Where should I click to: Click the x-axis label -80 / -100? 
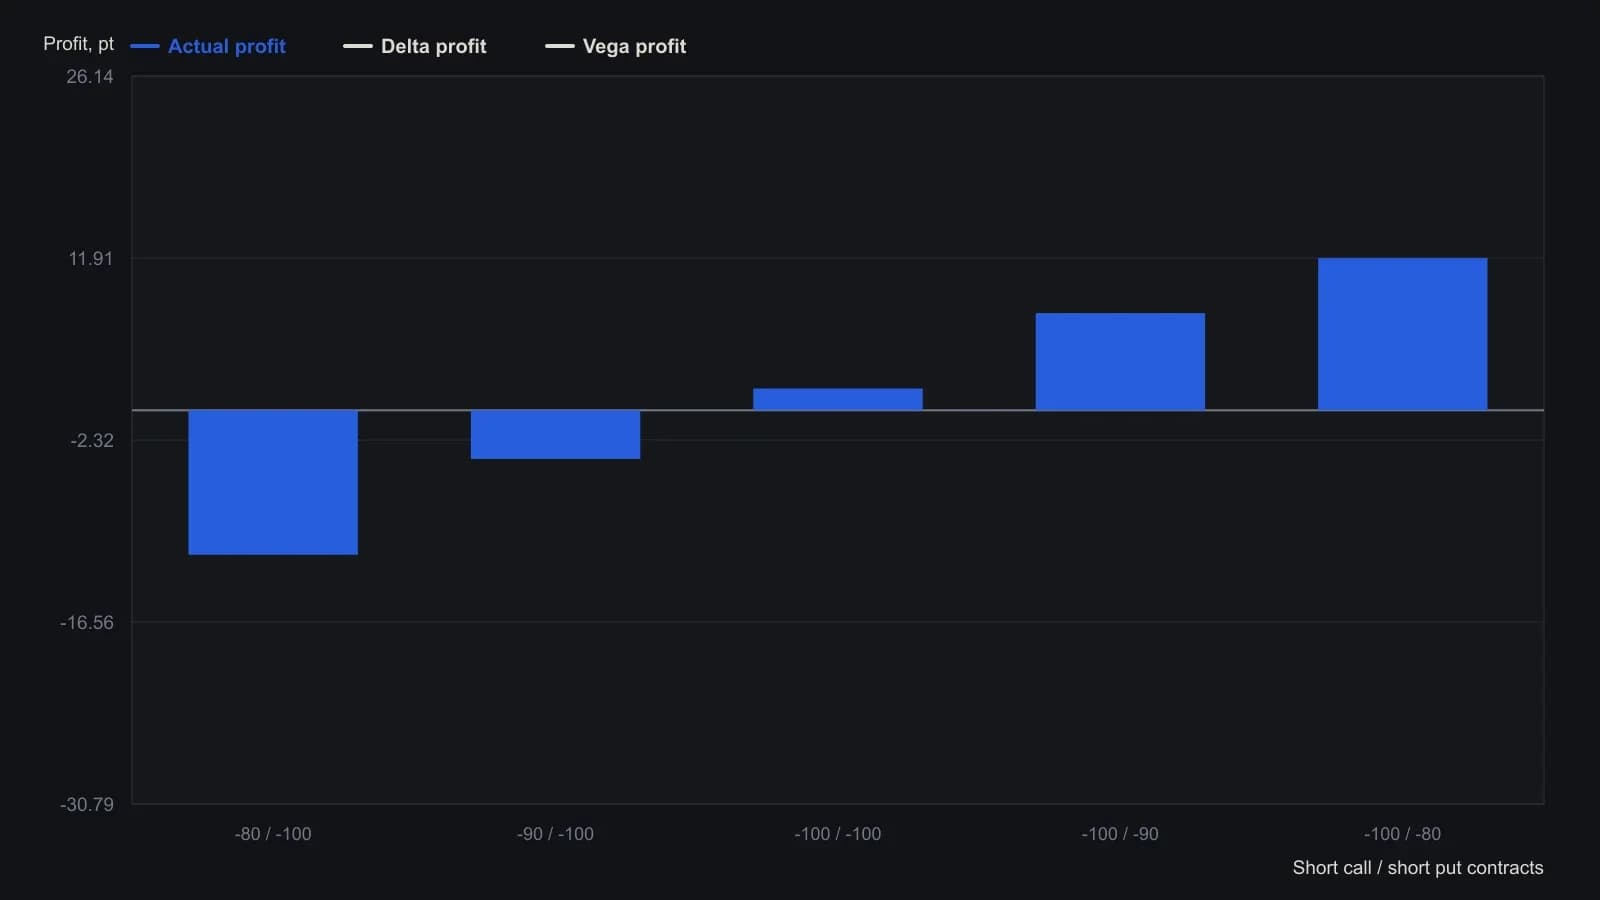click(x=273, y=834)
